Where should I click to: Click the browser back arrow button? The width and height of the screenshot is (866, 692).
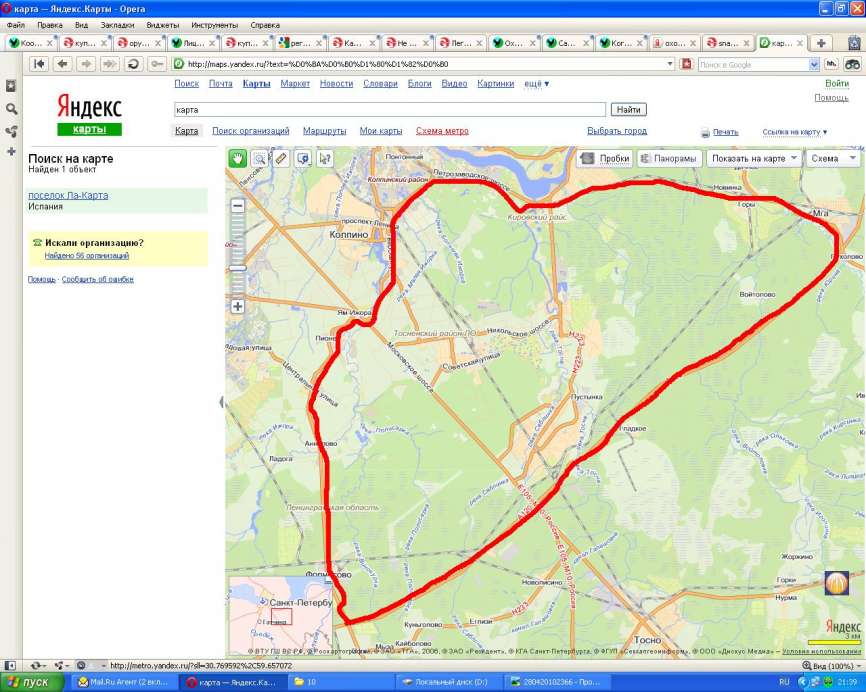[x=62, y=64]
